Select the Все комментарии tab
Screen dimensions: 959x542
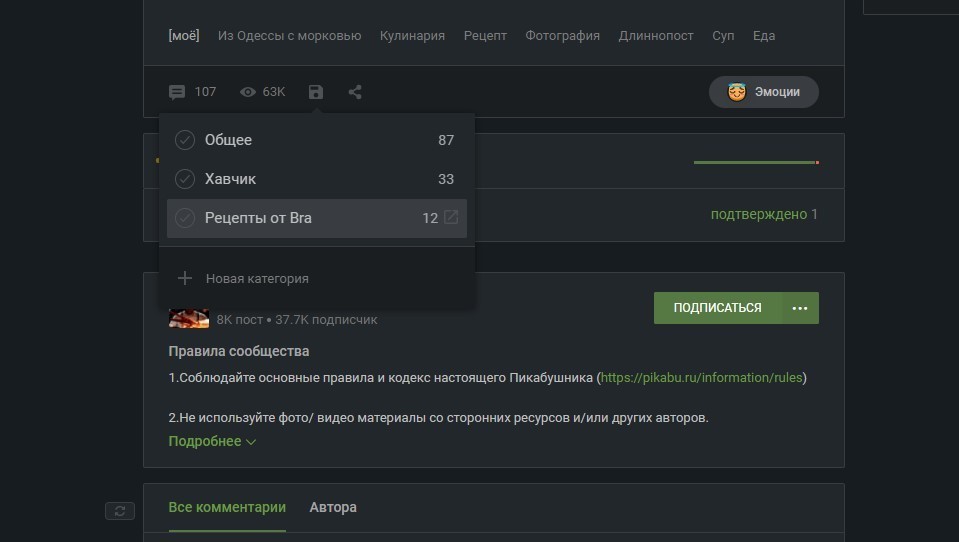227,507
